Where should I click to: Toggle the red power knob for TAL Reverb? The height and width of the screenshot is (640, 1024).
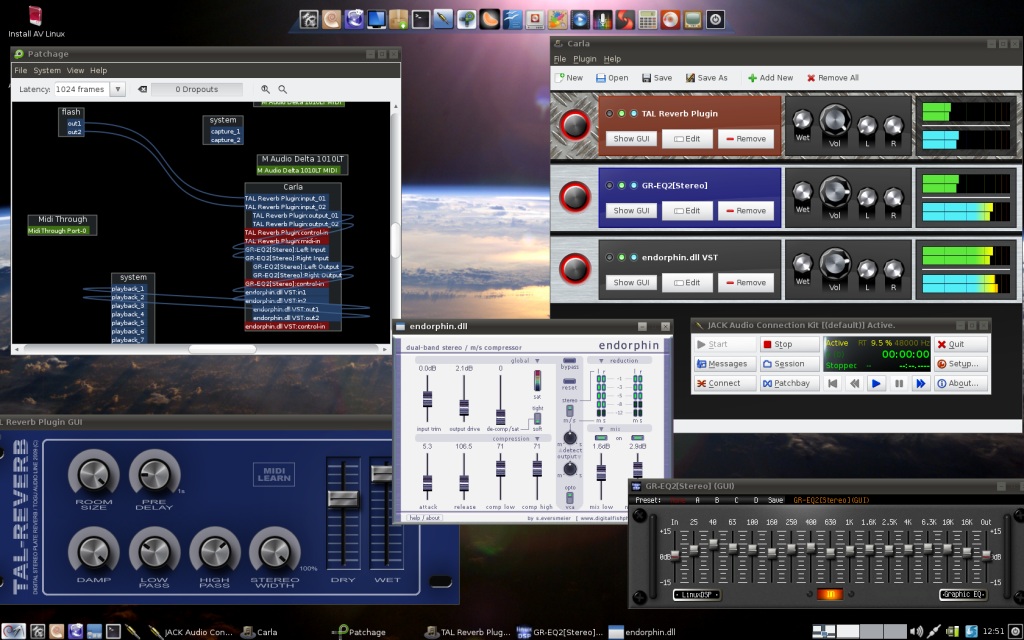575,125
